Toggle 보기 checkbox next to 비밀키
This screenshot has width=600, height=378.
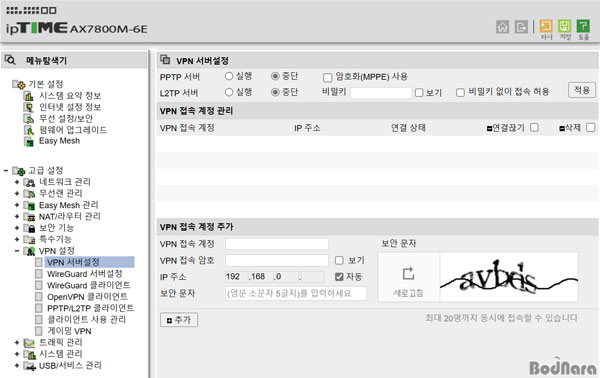419,93
